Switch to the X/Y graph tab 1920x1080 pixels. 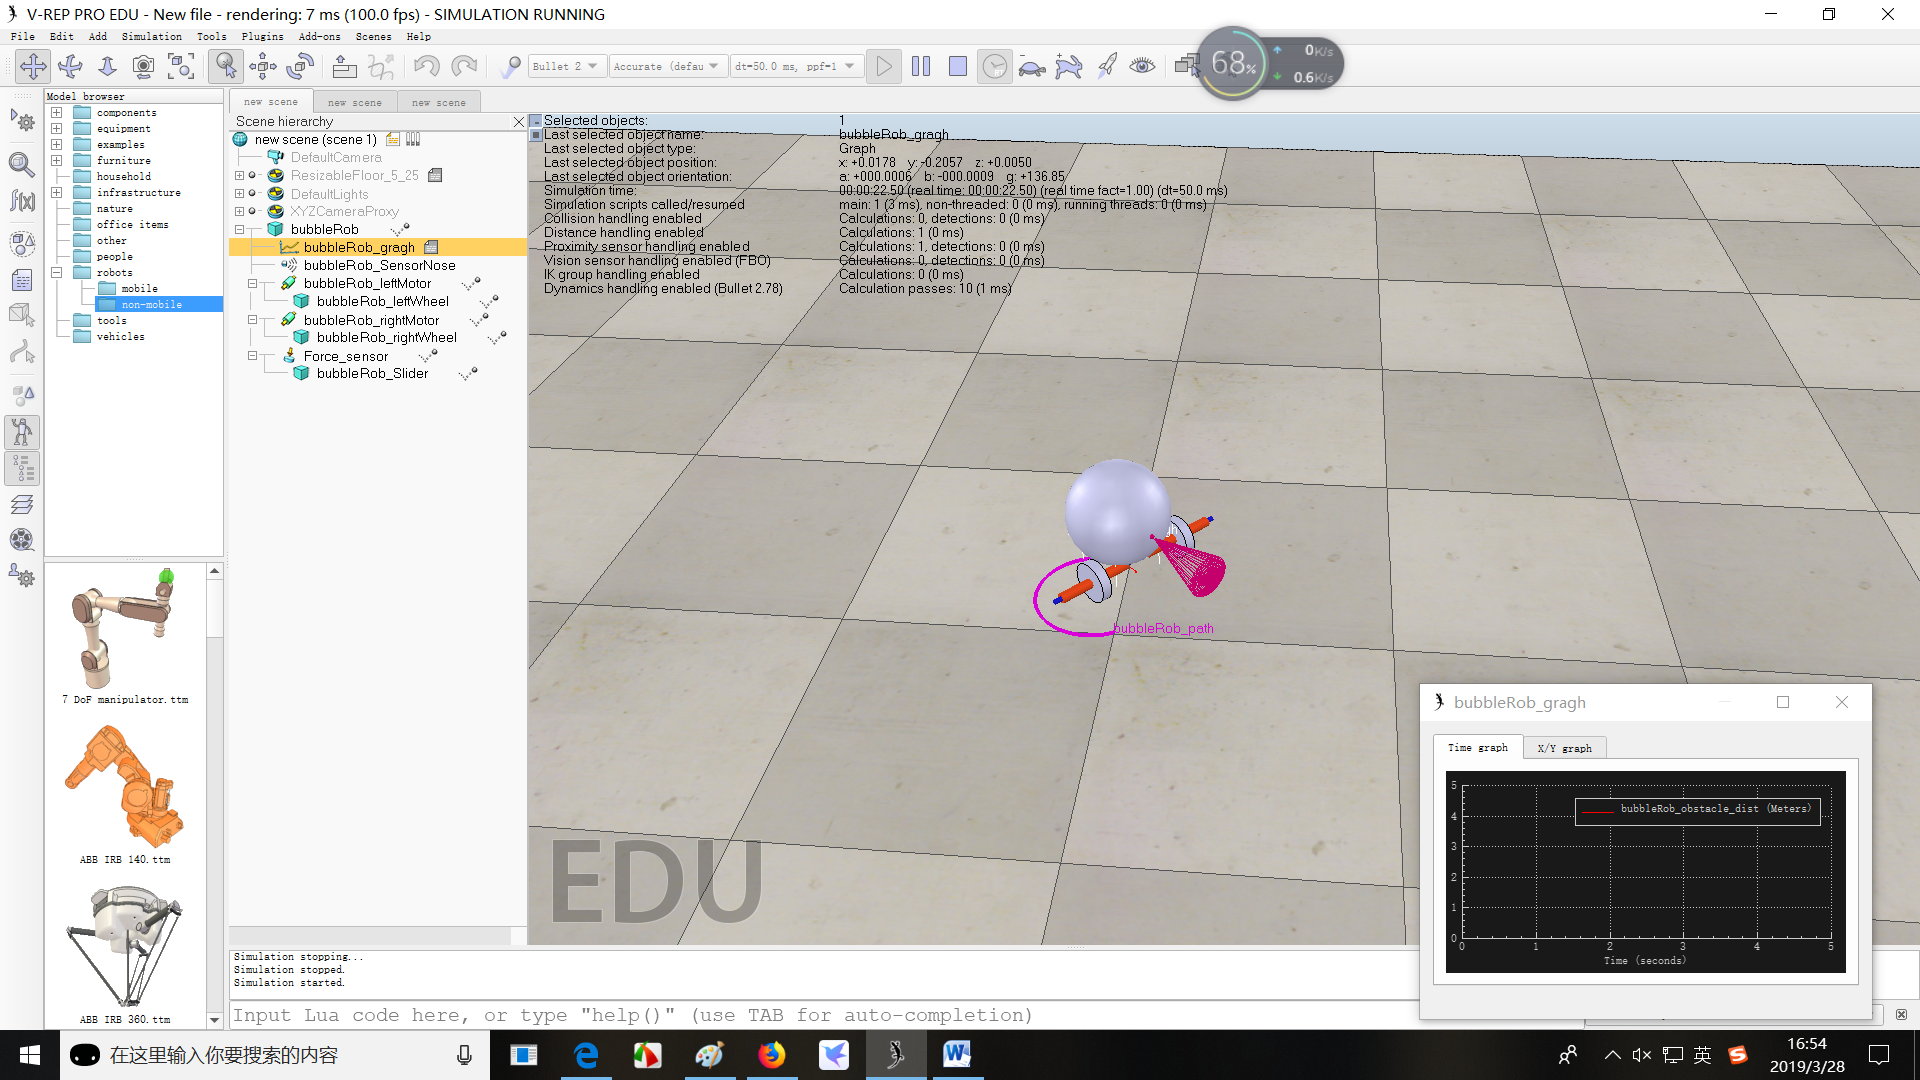point(1564,748)
